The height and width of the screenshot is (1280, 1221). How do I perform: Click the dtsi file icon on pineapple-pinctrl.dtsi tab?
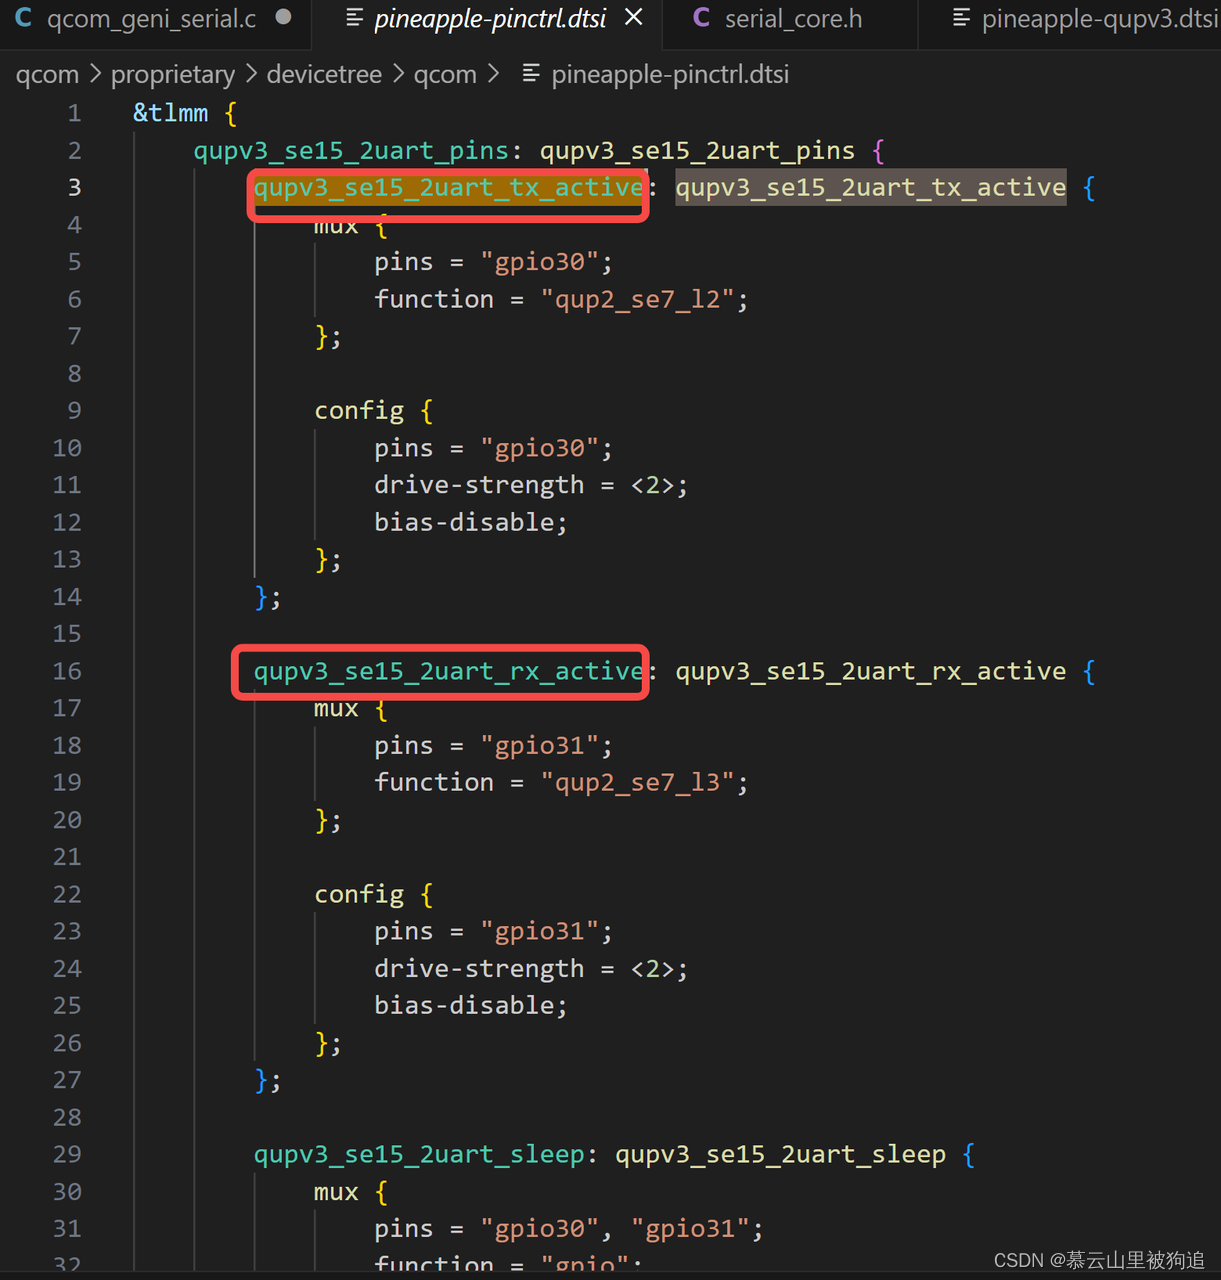pos(352,18)
